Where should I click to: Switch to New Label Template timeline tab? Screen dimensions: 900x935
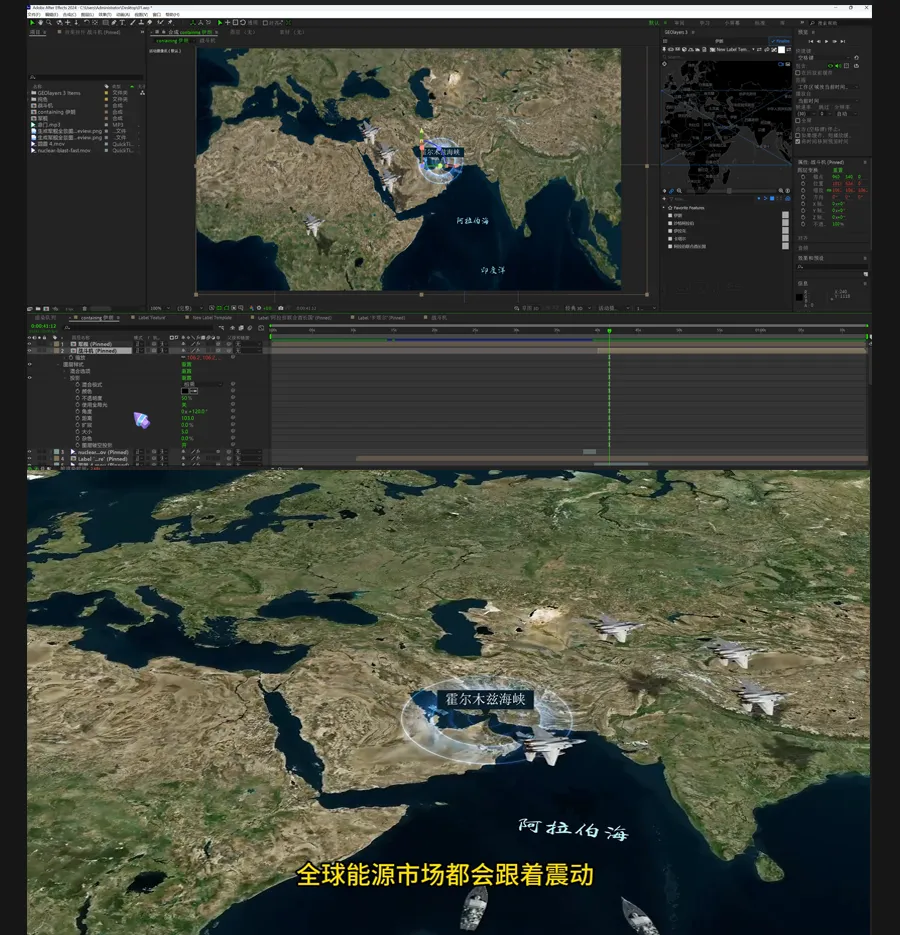pos(212,318)
